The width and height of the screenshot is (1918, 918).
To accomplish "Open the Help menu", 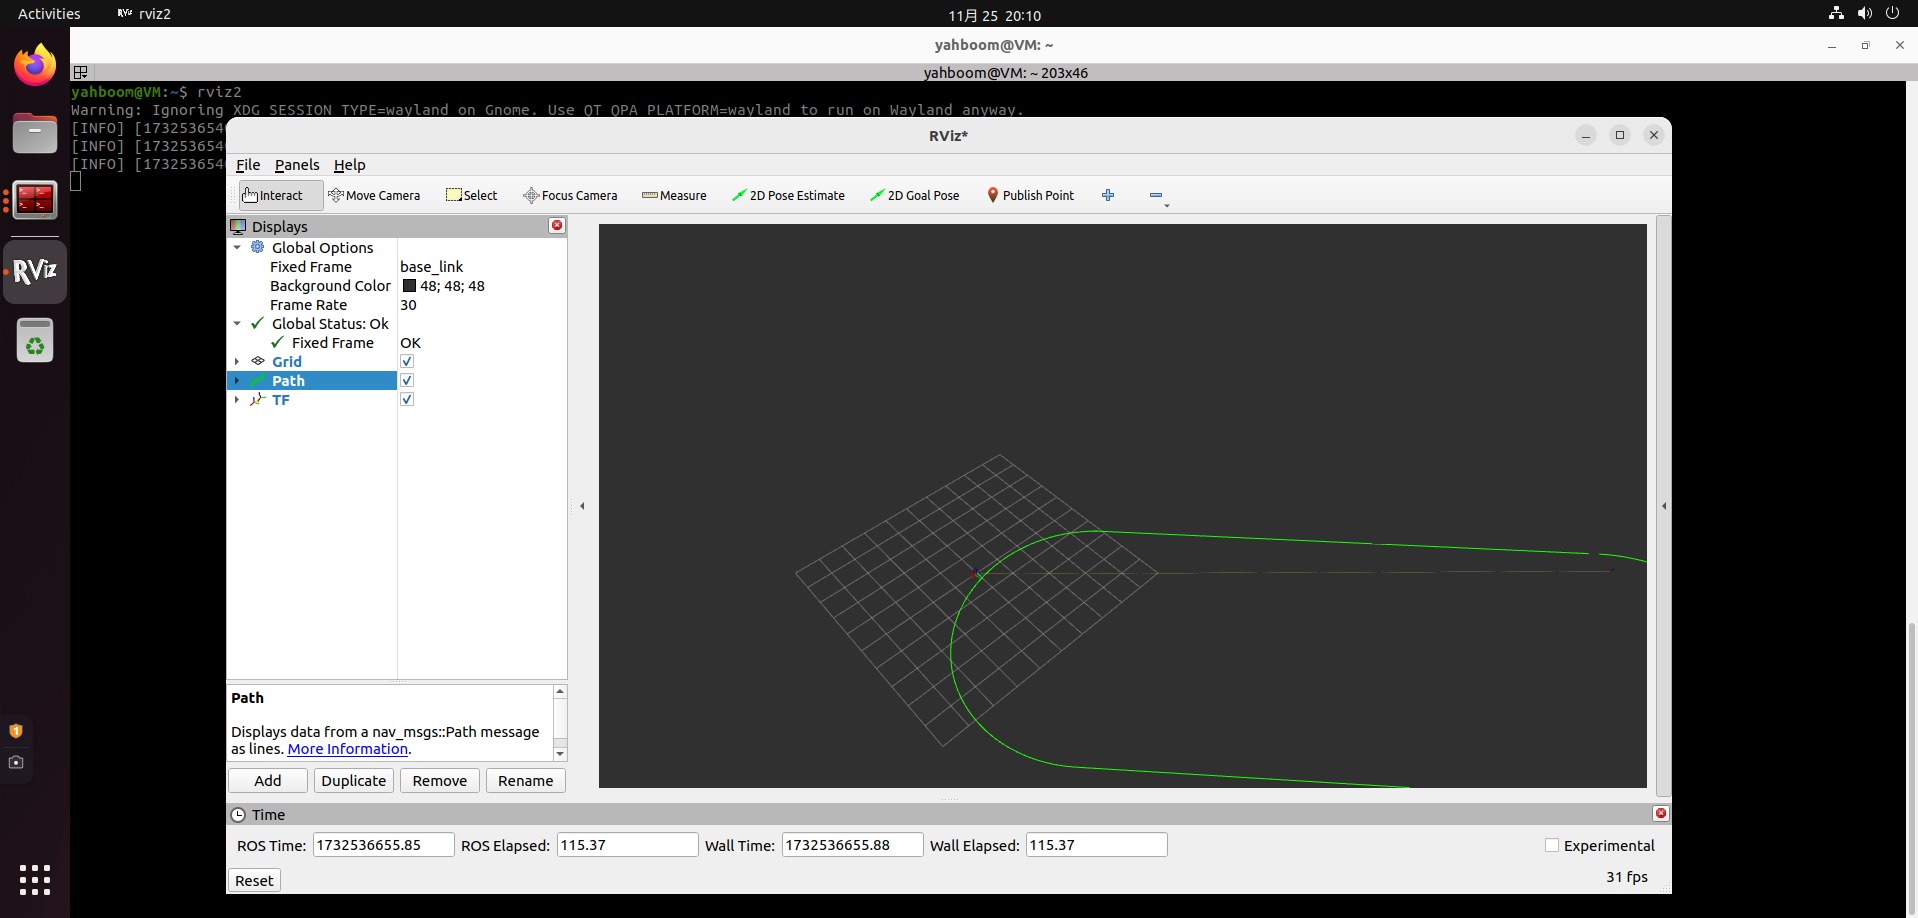I will coord(349,165).
